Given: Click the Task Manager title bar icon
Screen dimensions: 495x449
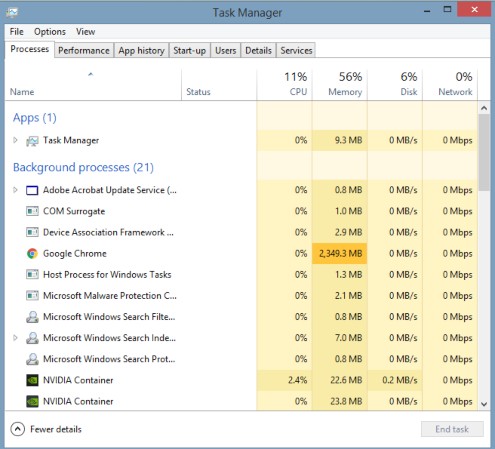Looking at the screenshot, I should pos(12,13).
